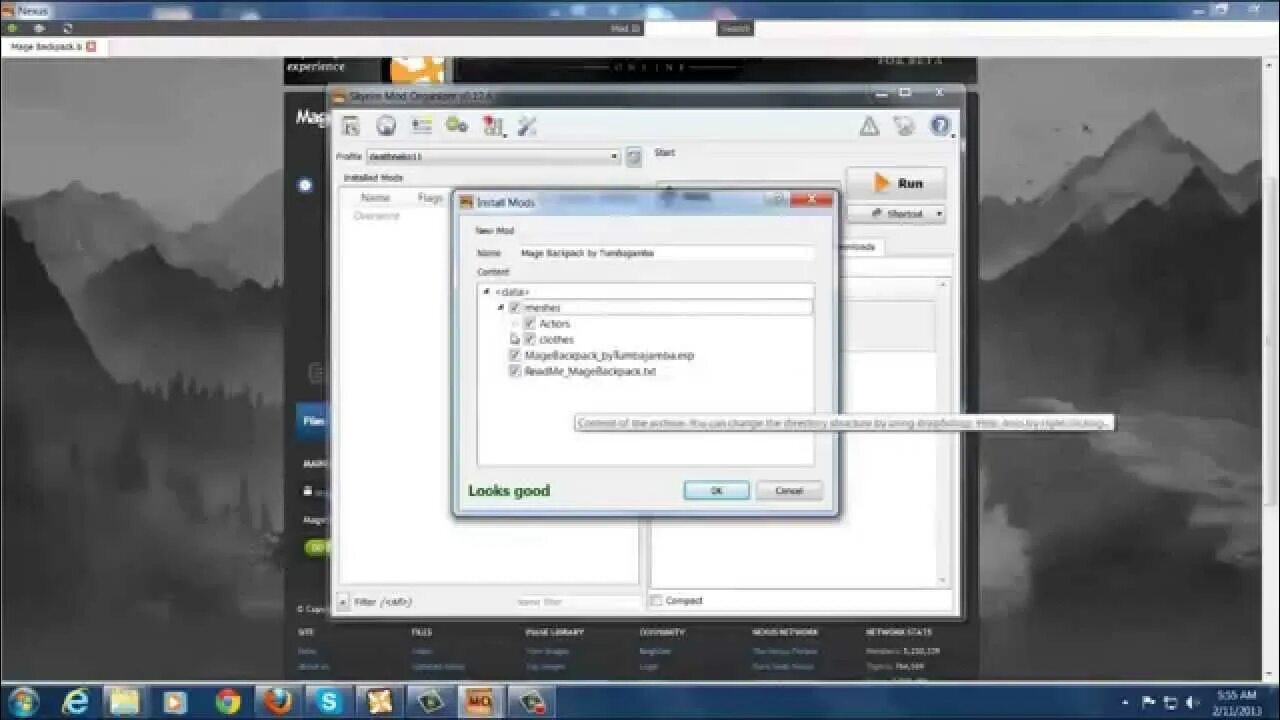Click the warning triangle problems icon

pos(869,126)
